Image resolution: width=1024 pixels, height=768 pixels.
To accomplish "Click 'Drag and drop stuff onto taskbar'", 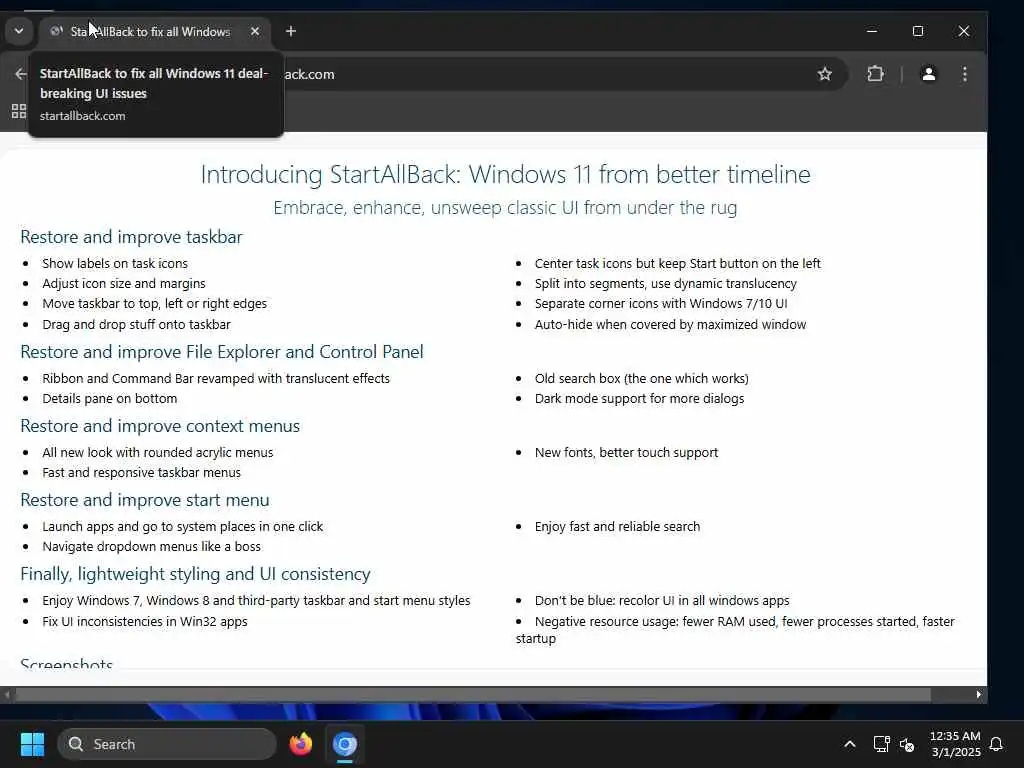I will (x=136, y=324).
